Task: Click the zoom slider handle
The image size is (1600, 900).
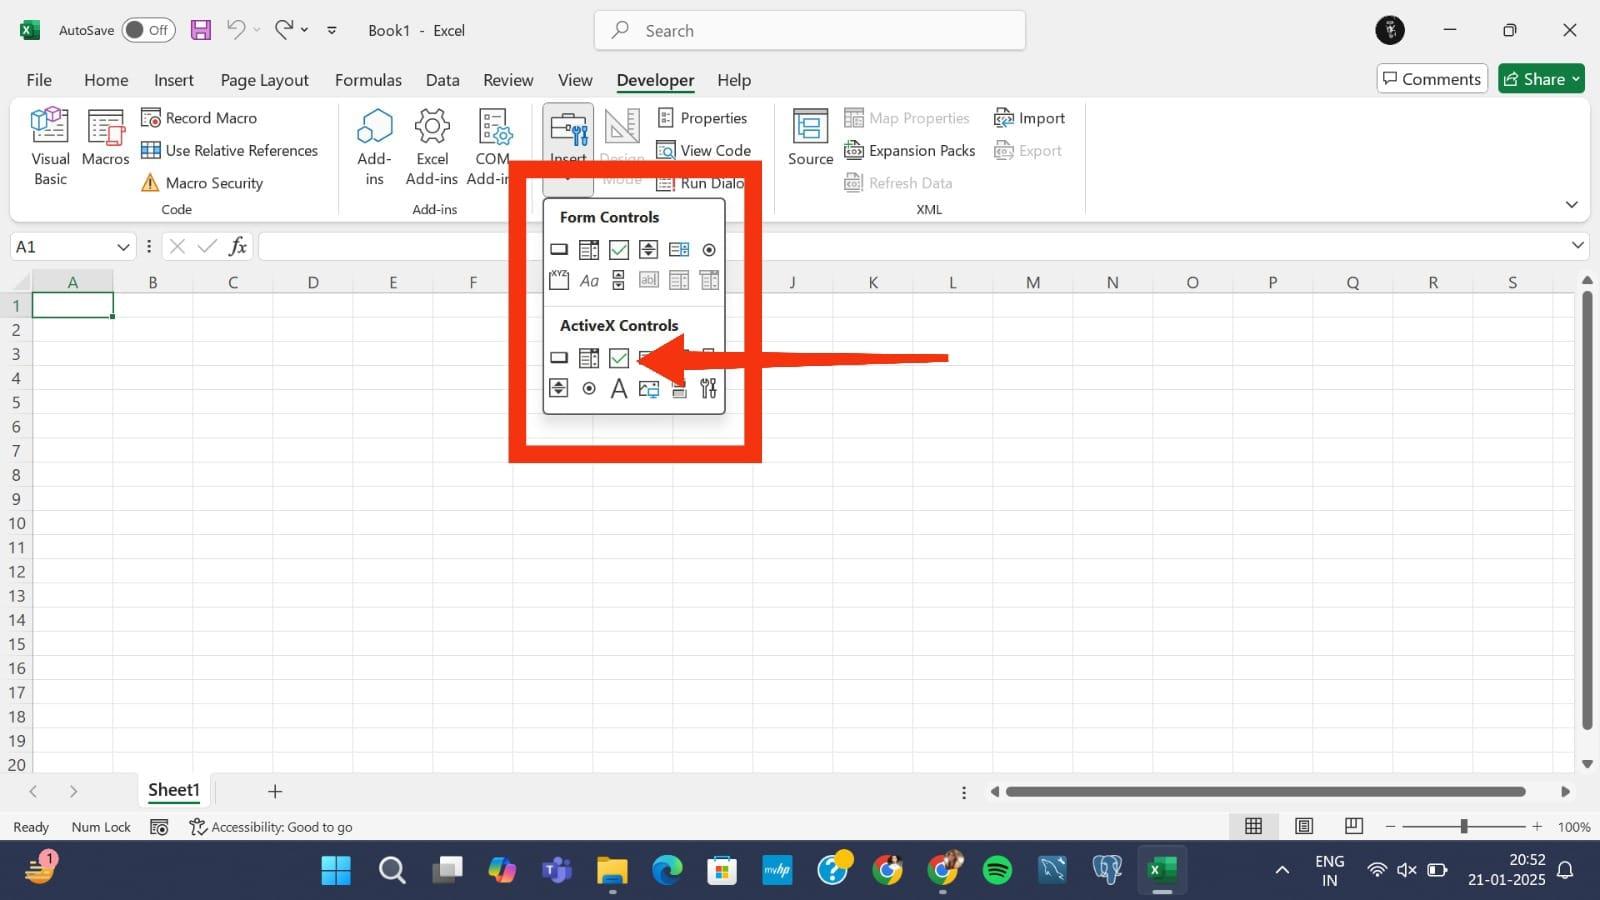Action: [1464, 826]
